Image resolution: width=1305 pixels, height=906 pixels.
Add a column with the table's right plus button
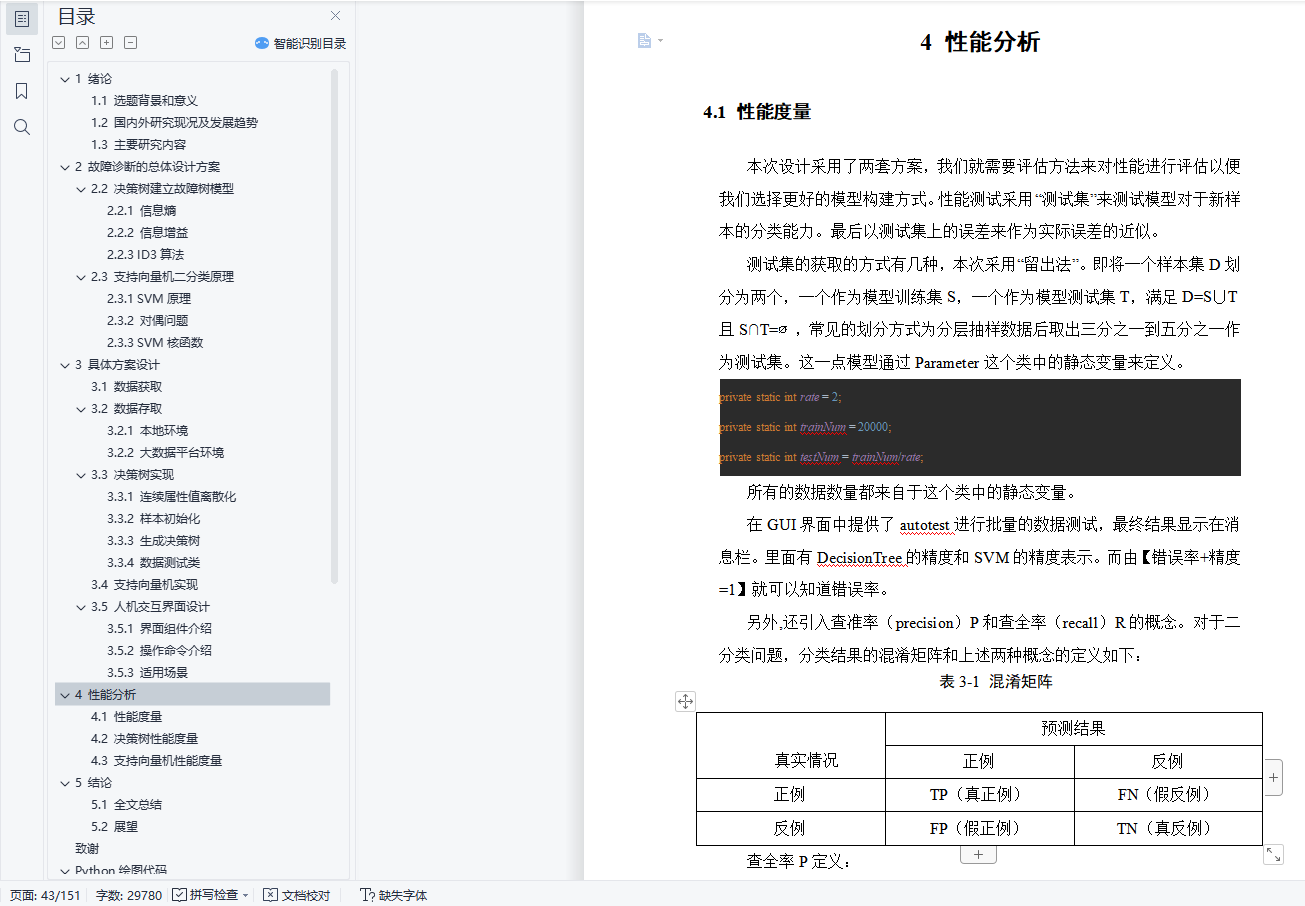click(1273, 777)
